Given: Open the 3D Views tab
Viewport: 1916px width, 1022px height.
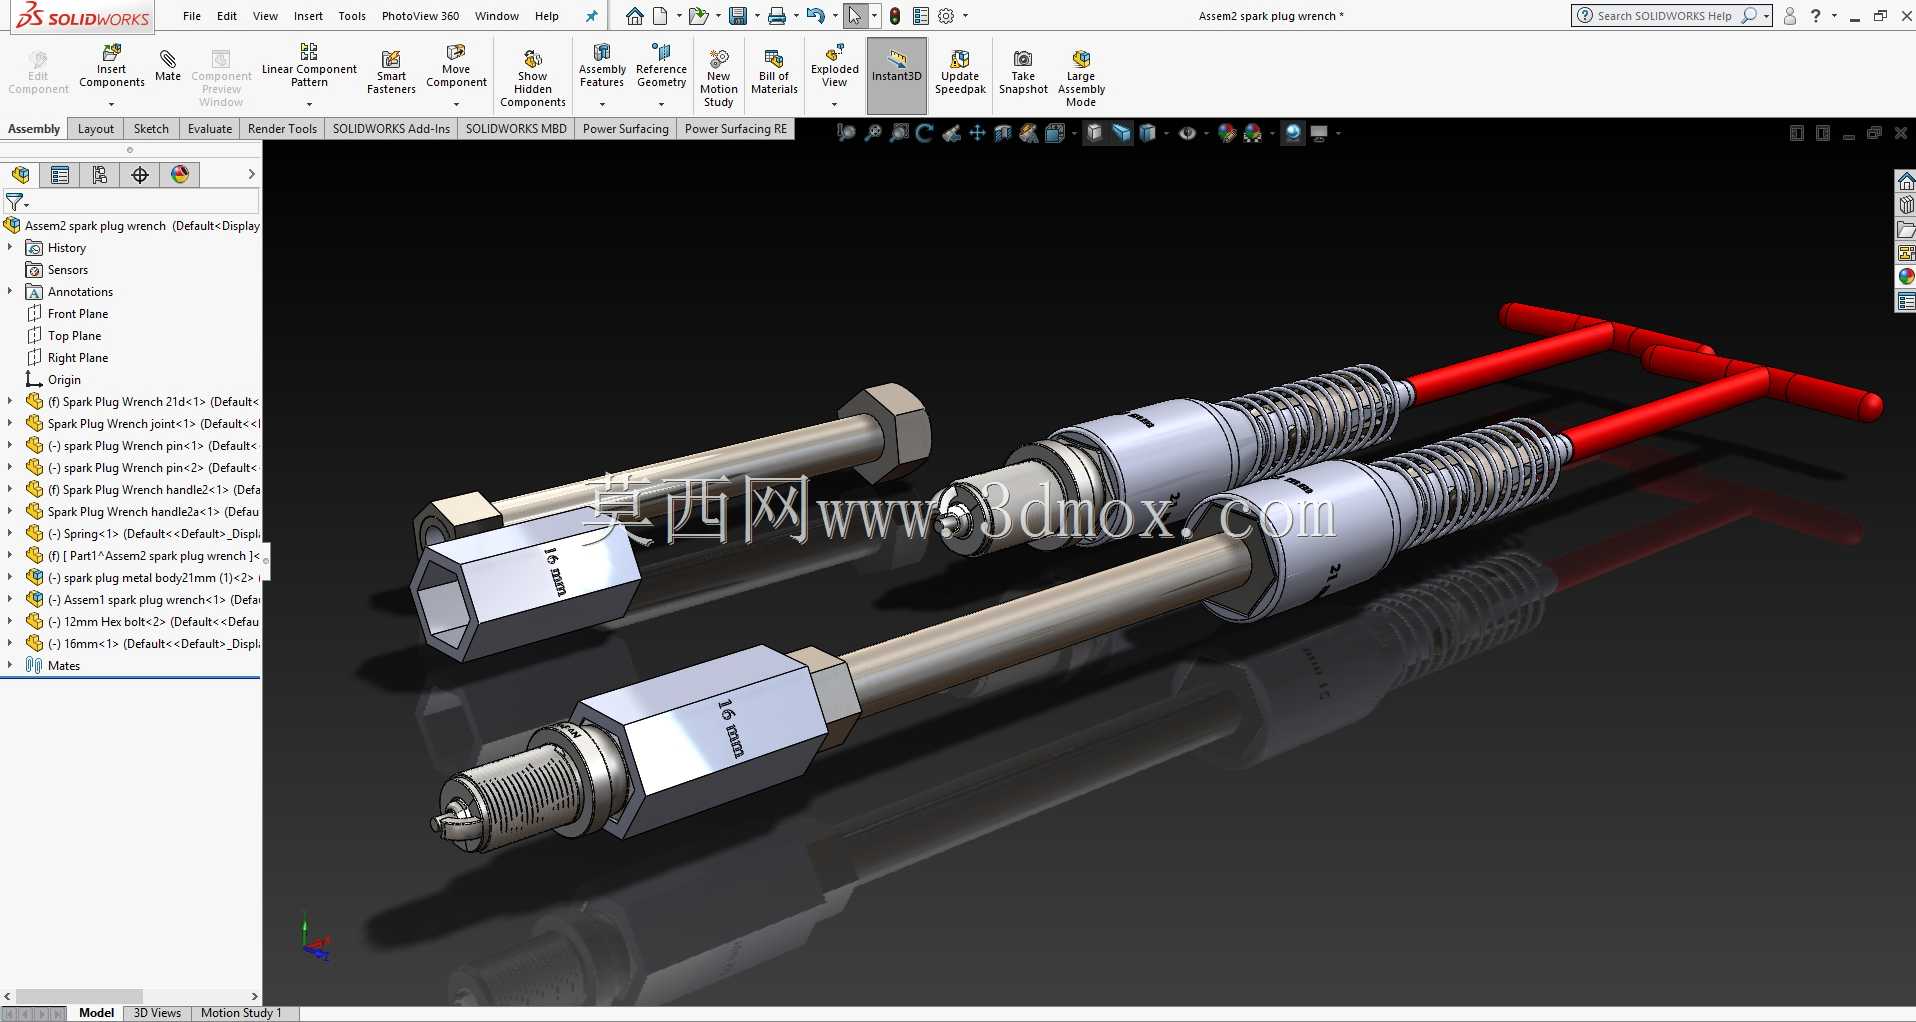Looking at the screenshot, I should click(157, 1013).
